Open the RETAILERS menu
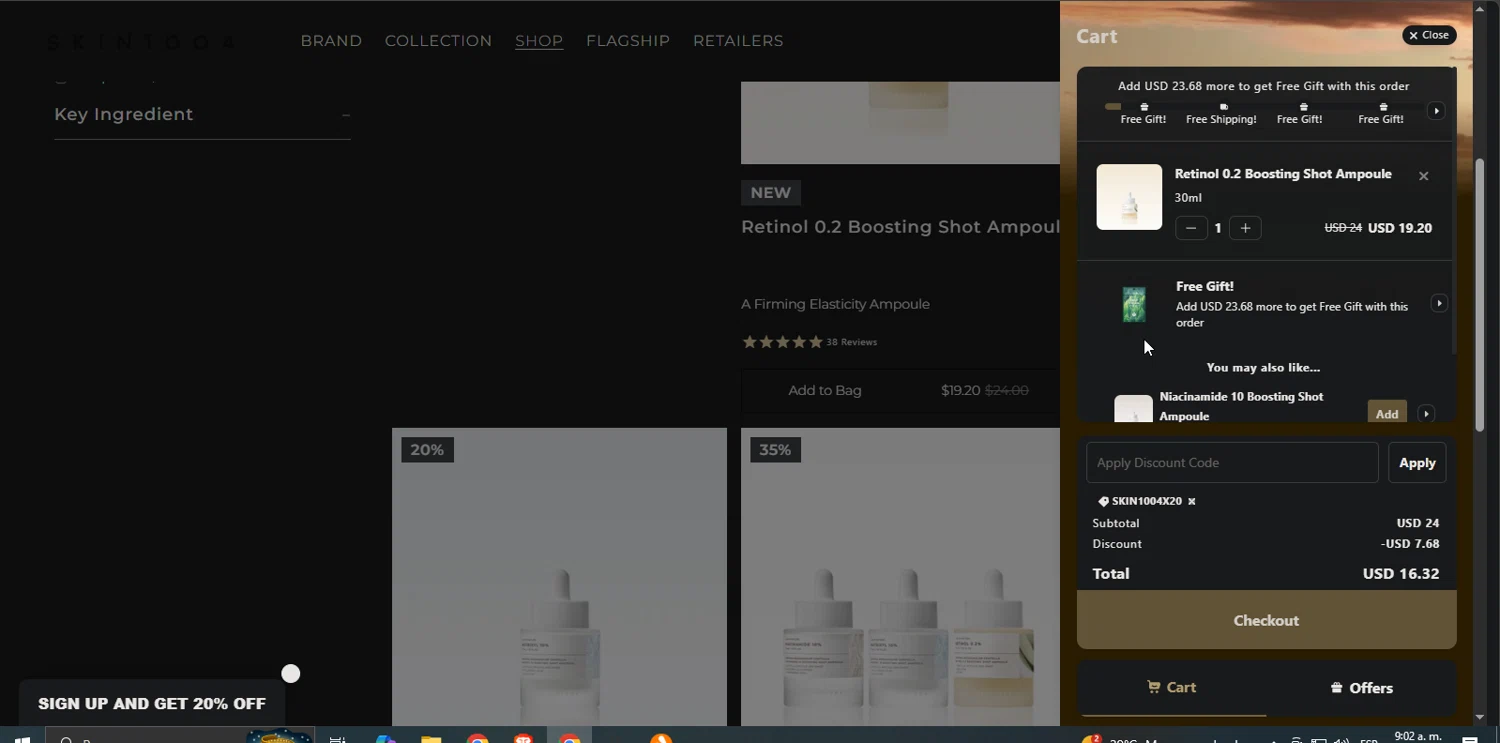This screenshot has width=1500, height=743. tap(738, 41)
